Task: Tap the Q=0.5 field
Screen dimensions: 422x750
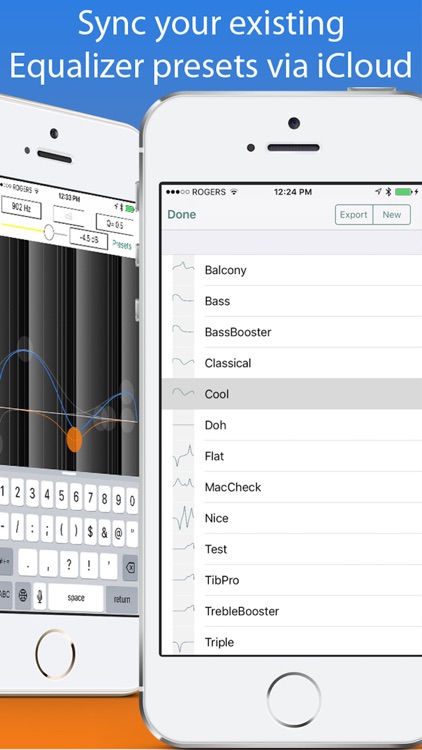Action: [115, 224]
